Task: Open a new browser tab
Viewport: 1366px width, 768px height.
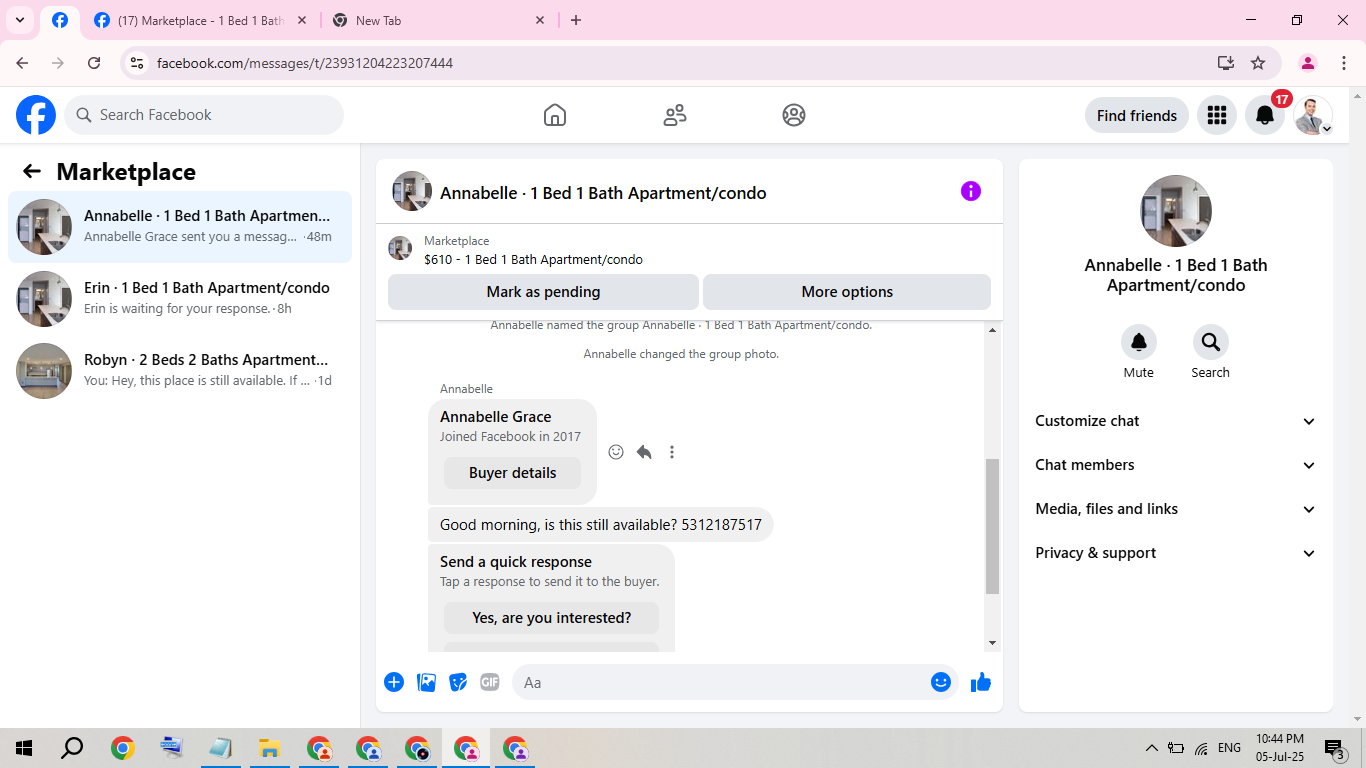Action: tap(576, 20)
